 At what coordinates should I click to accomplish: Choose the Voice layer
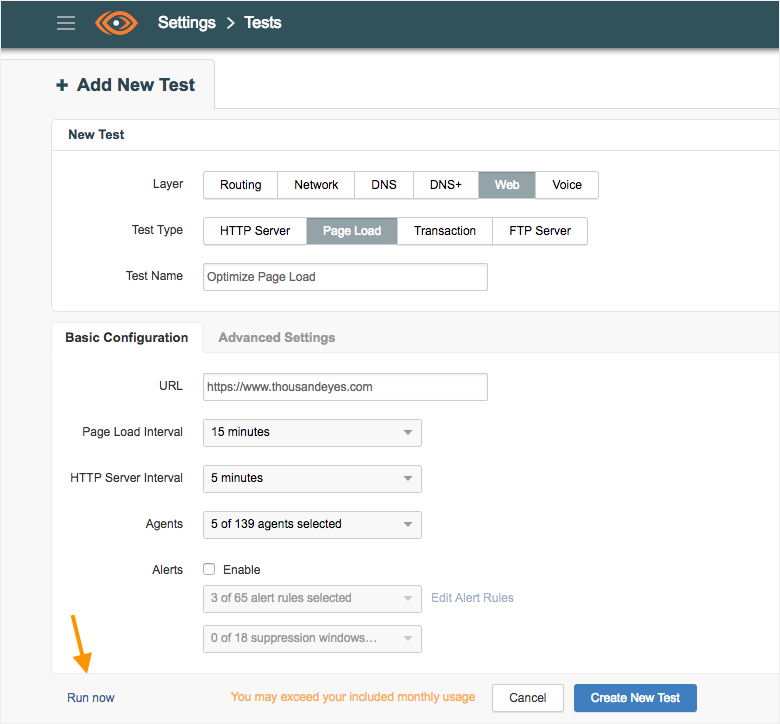(x=566, y=185)
